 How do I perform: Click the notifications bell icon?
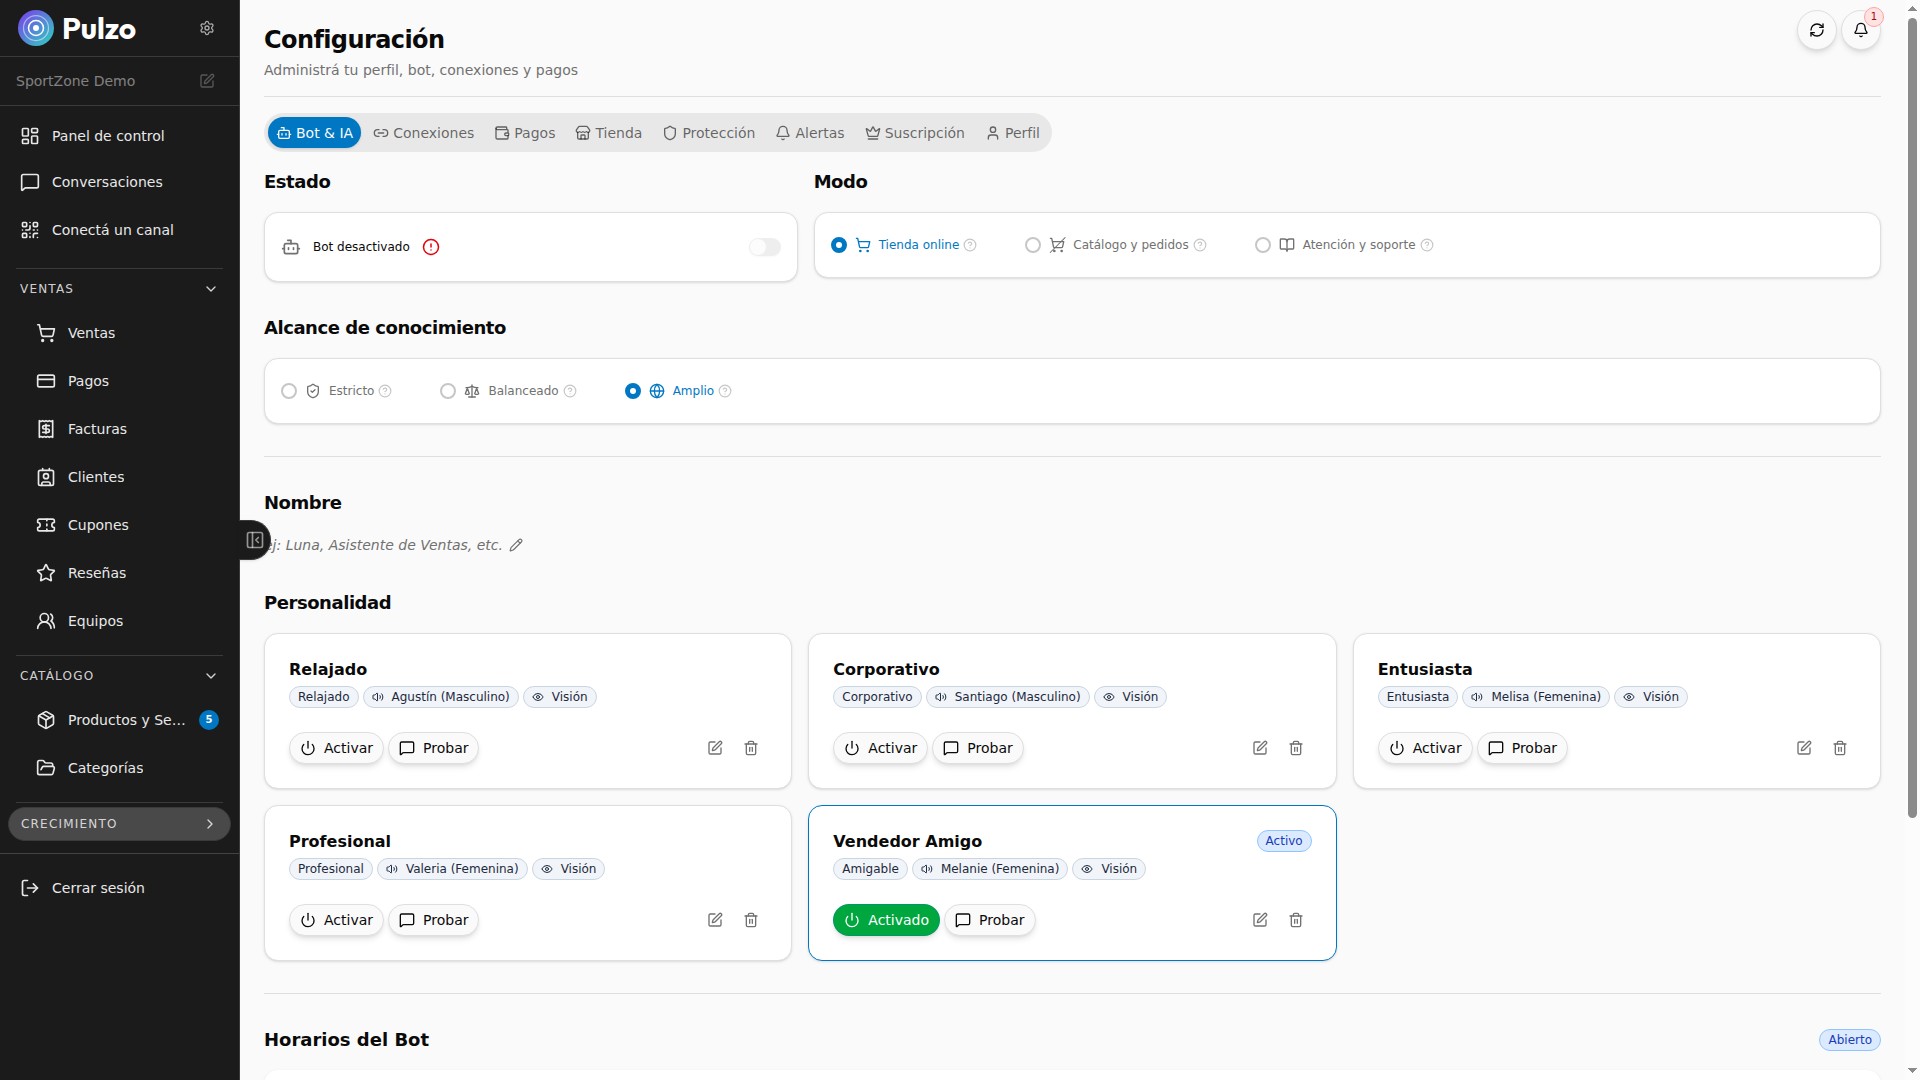[1861, 30]
